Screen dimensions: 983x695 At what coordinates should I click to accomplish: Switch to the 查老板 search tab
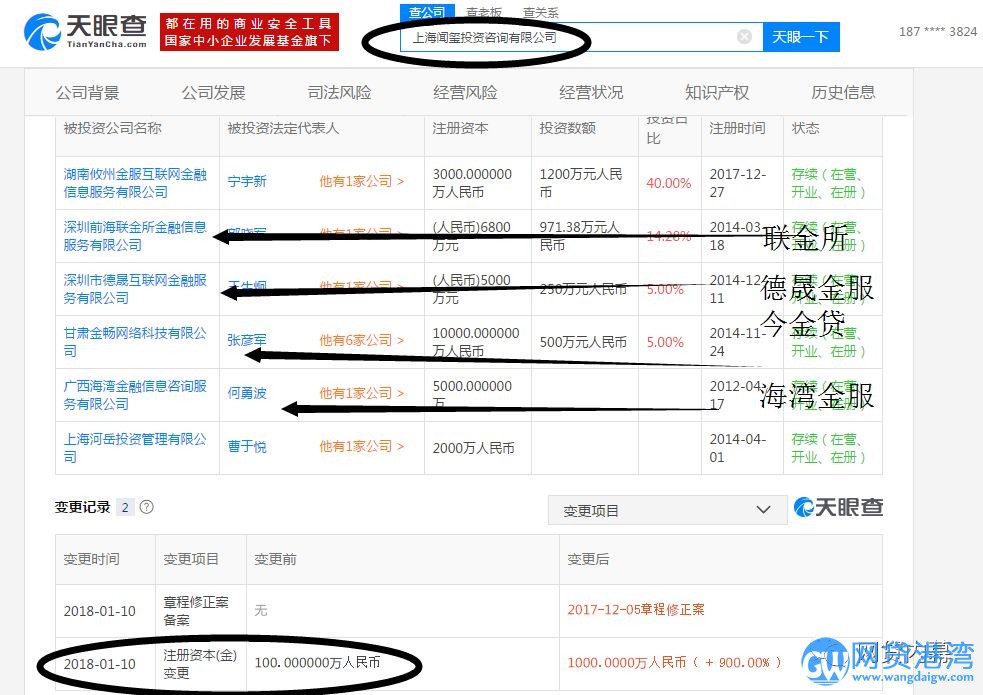tap(484, 12)
